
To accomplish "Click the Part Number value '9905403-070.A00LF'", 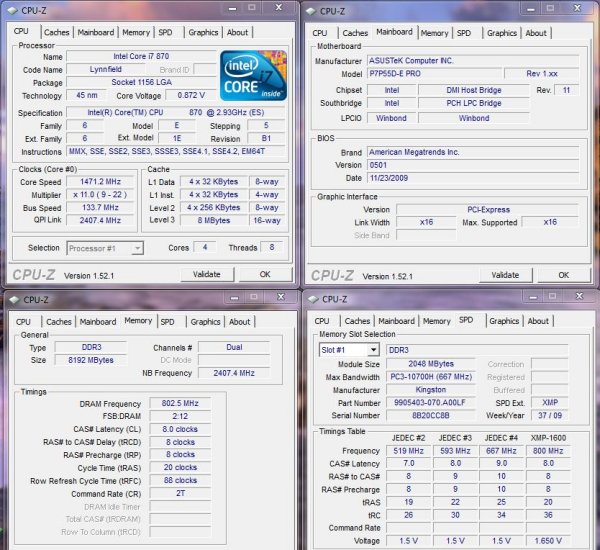I will click(431, 403).
